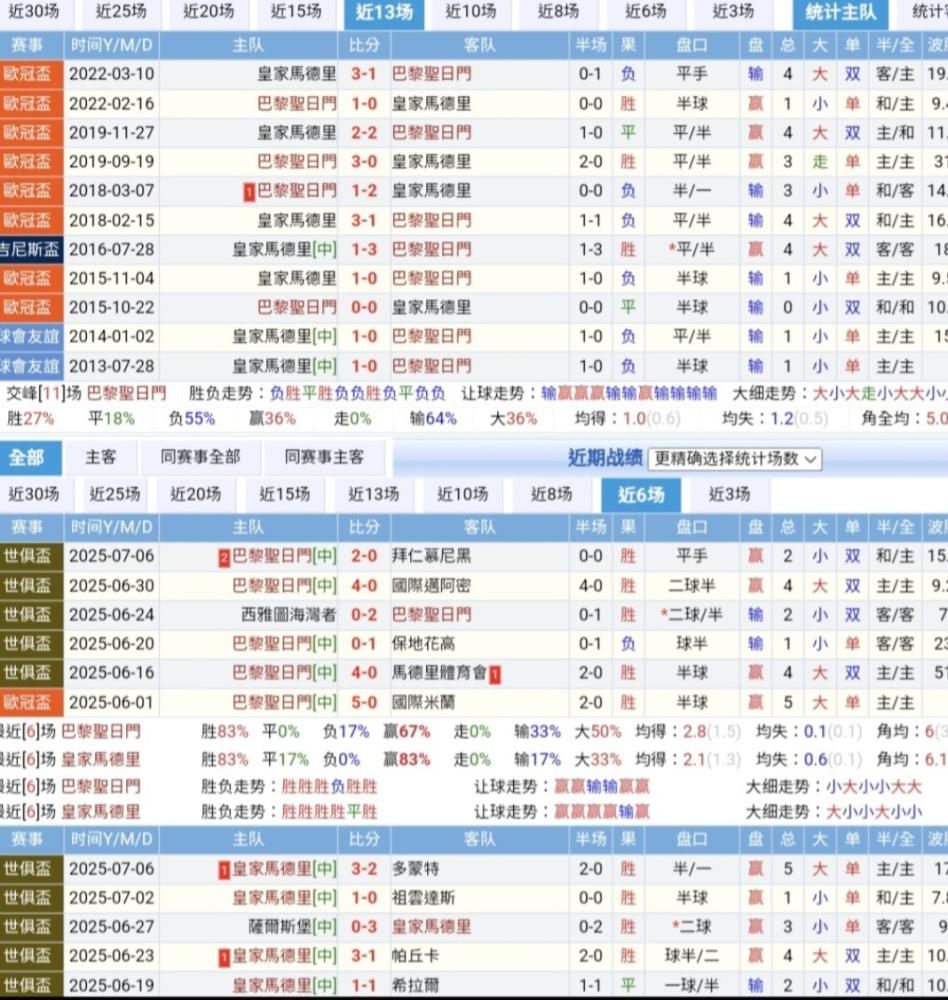Click the *平/半 handicap in the 2016-07-28 row
Screen dimensions: 948x1000
click(x=692, y=249)
